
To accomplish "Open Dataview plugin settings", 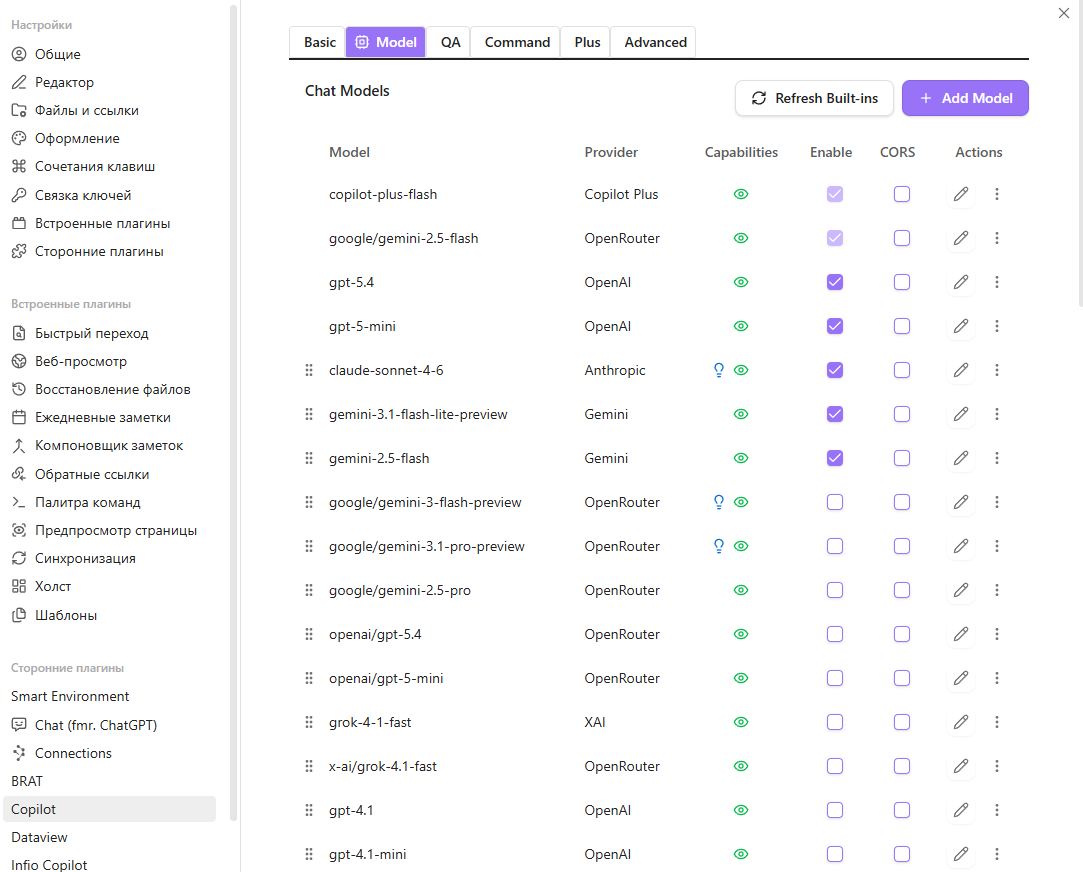I will click(39, 837).
